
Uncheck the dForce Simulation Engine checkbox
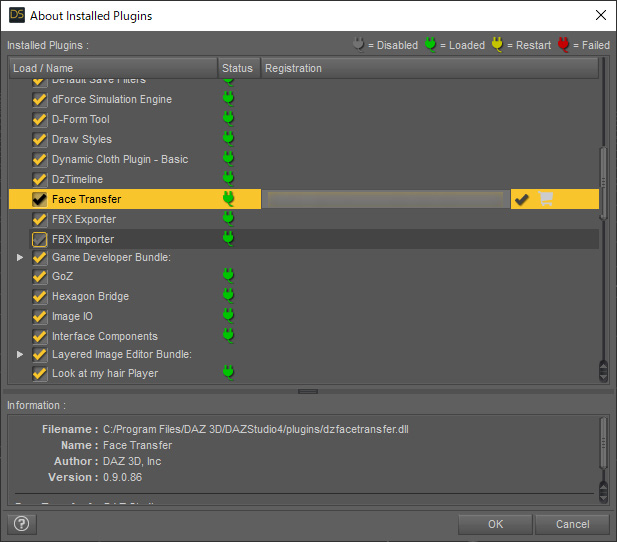click(40, 99)
